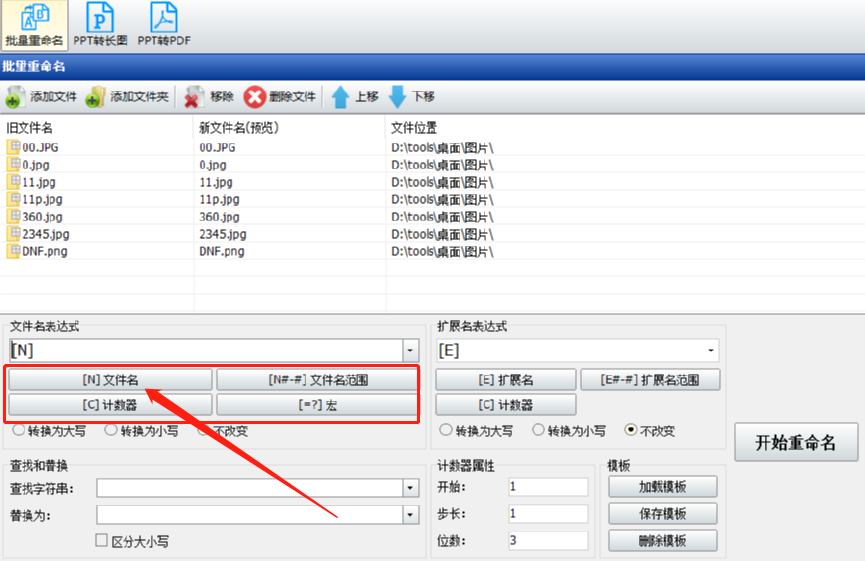Select file icon of 11.jpg row
The height and width of the screenshot is (561, 865).
[14, 181]
